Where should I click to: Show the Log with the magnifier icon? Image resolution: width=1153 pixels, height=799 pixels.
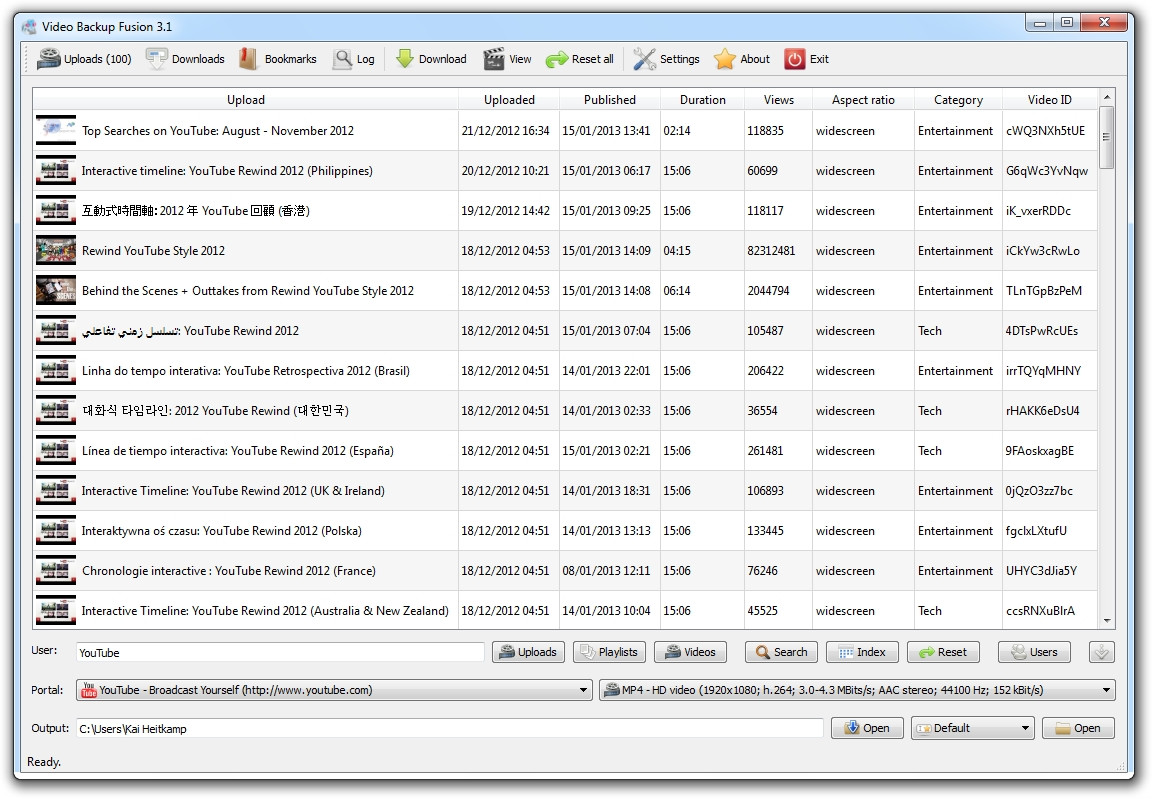(354, 59)
